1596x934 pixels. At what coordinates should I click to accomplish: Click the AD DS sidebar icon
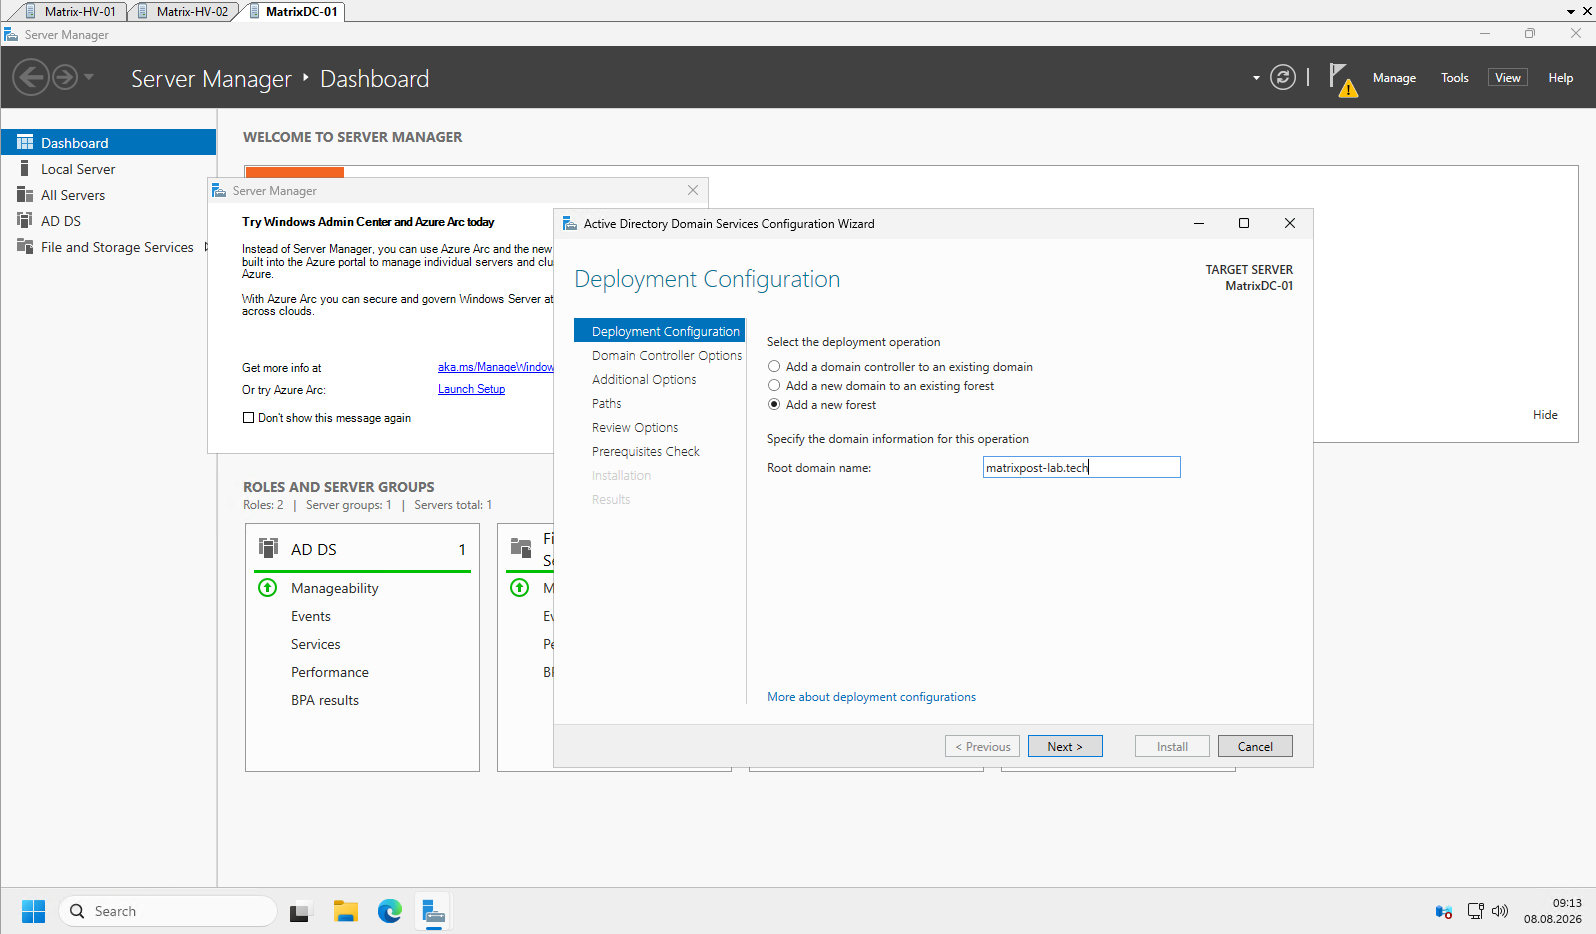[x=25, y=220]
